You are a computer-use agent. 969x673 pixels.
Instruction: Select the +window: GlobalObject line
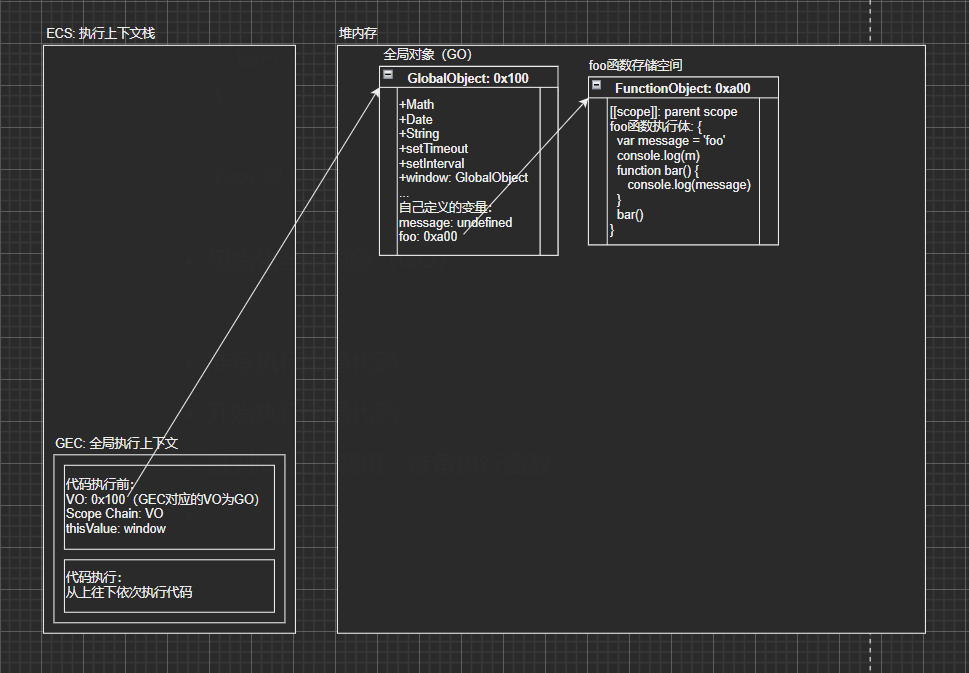coord(463,178)
